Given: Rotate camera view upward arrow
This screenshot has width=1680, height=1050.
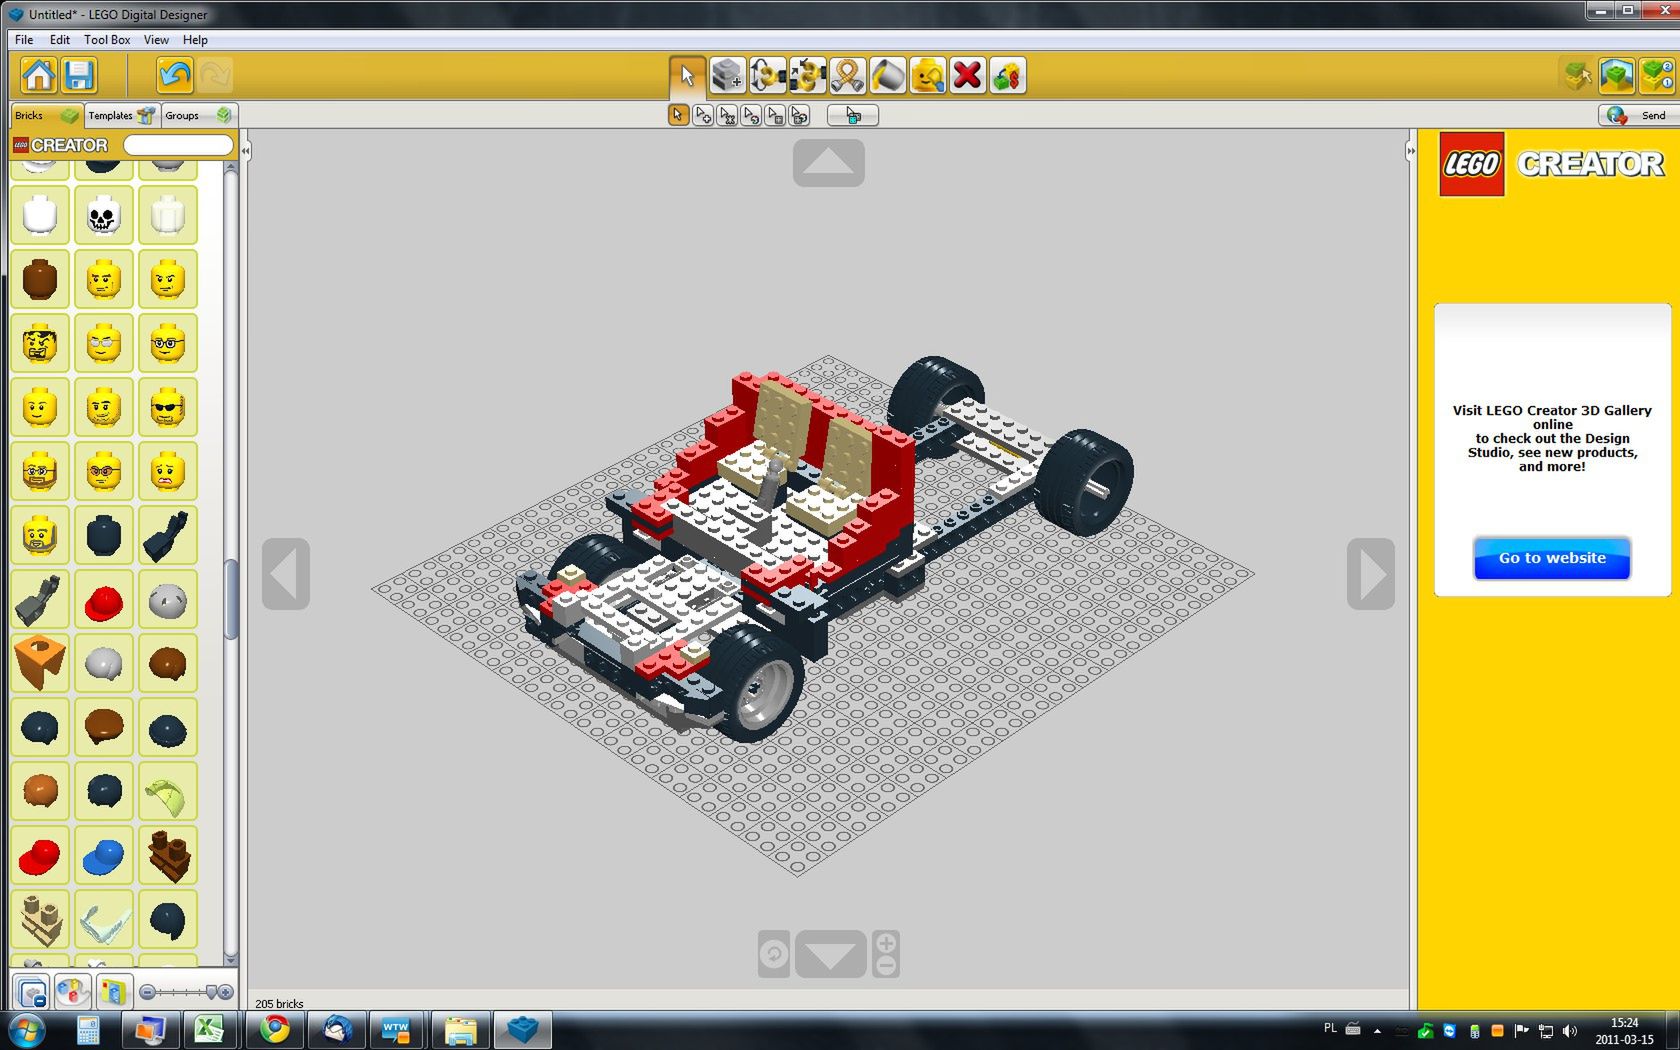Looking at the screenshot, I should (x=829, y=162).
